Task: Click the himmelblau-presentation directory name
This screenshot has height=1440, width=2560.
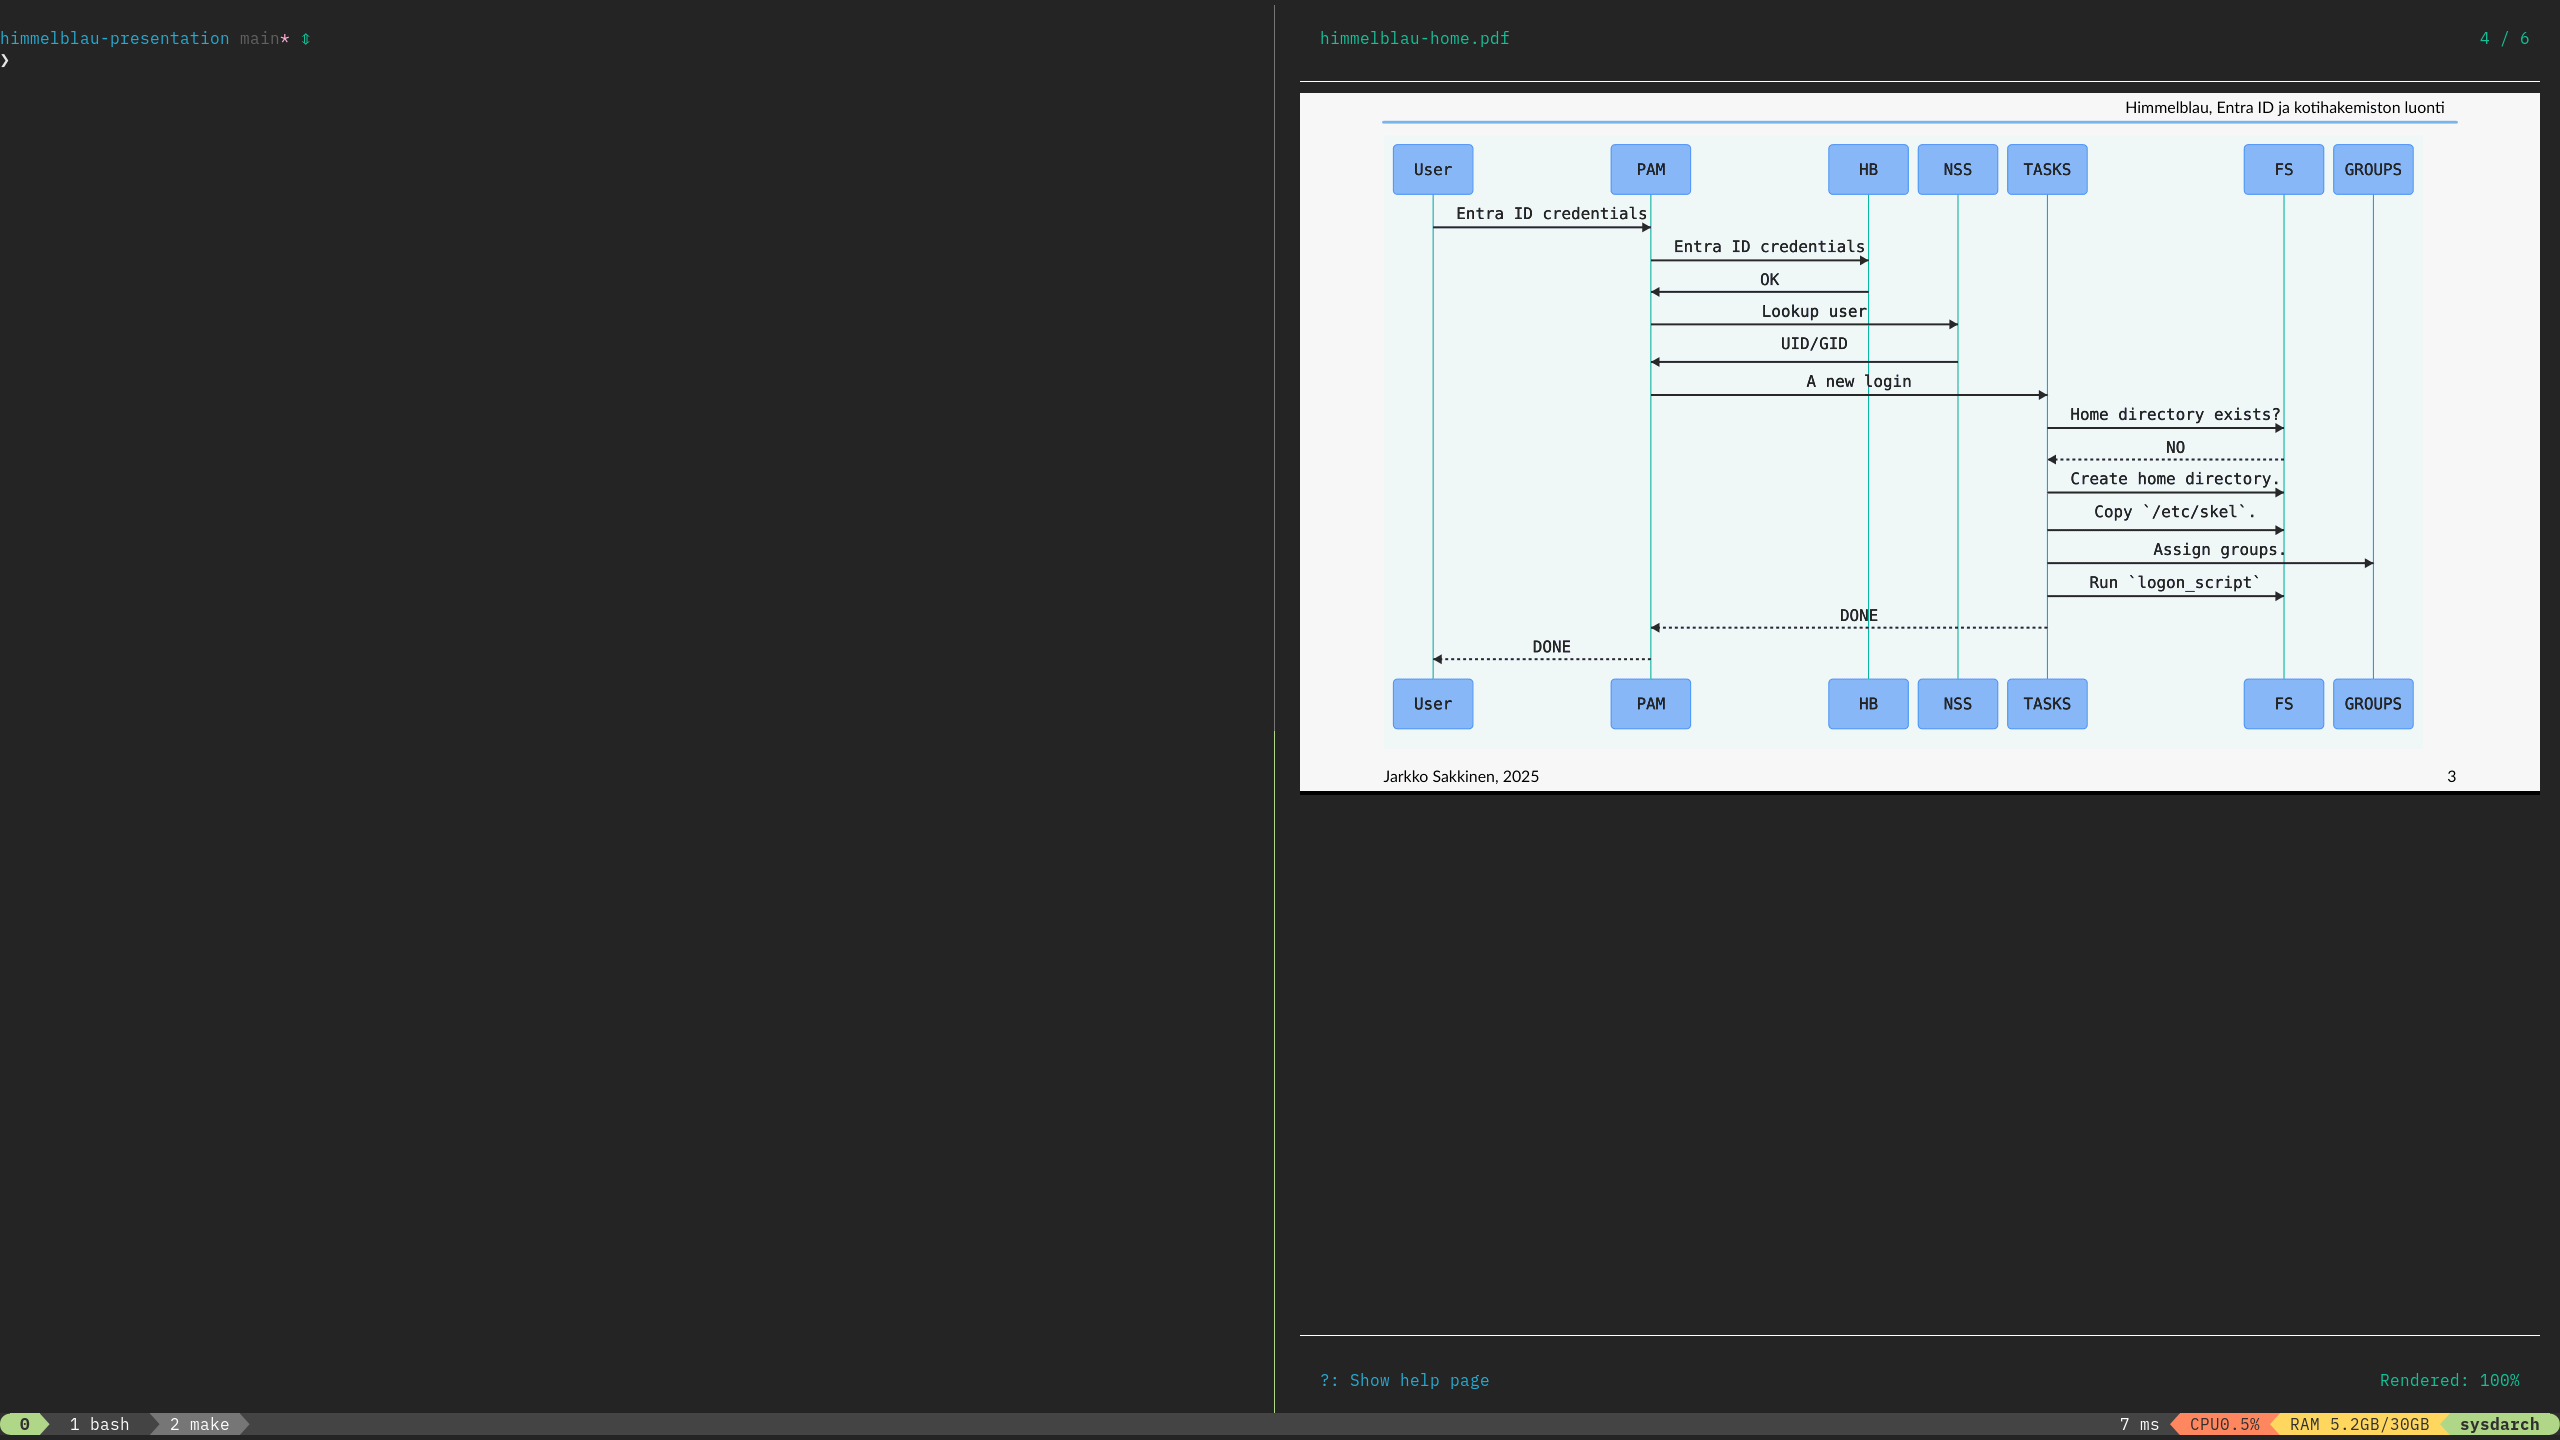Action: [x=114, y=38]
